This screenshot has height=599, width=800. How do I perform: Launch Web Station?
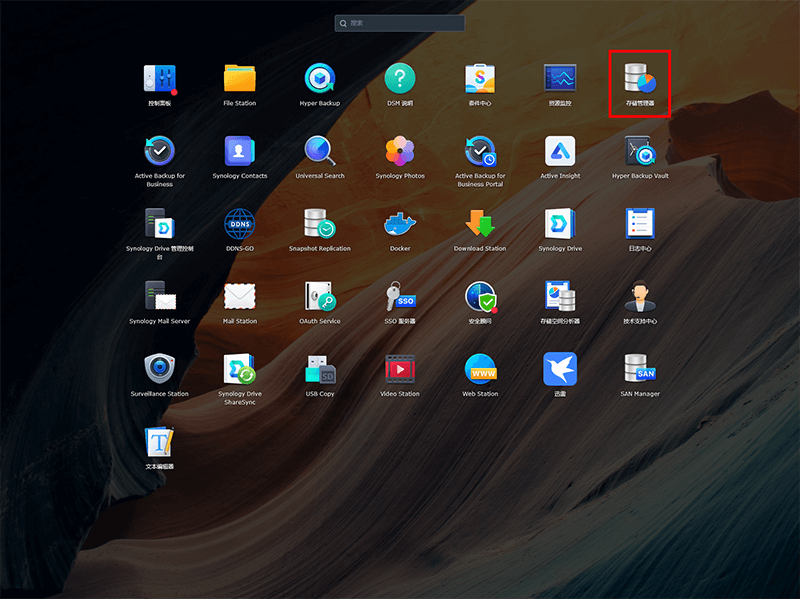coord(480,369)
